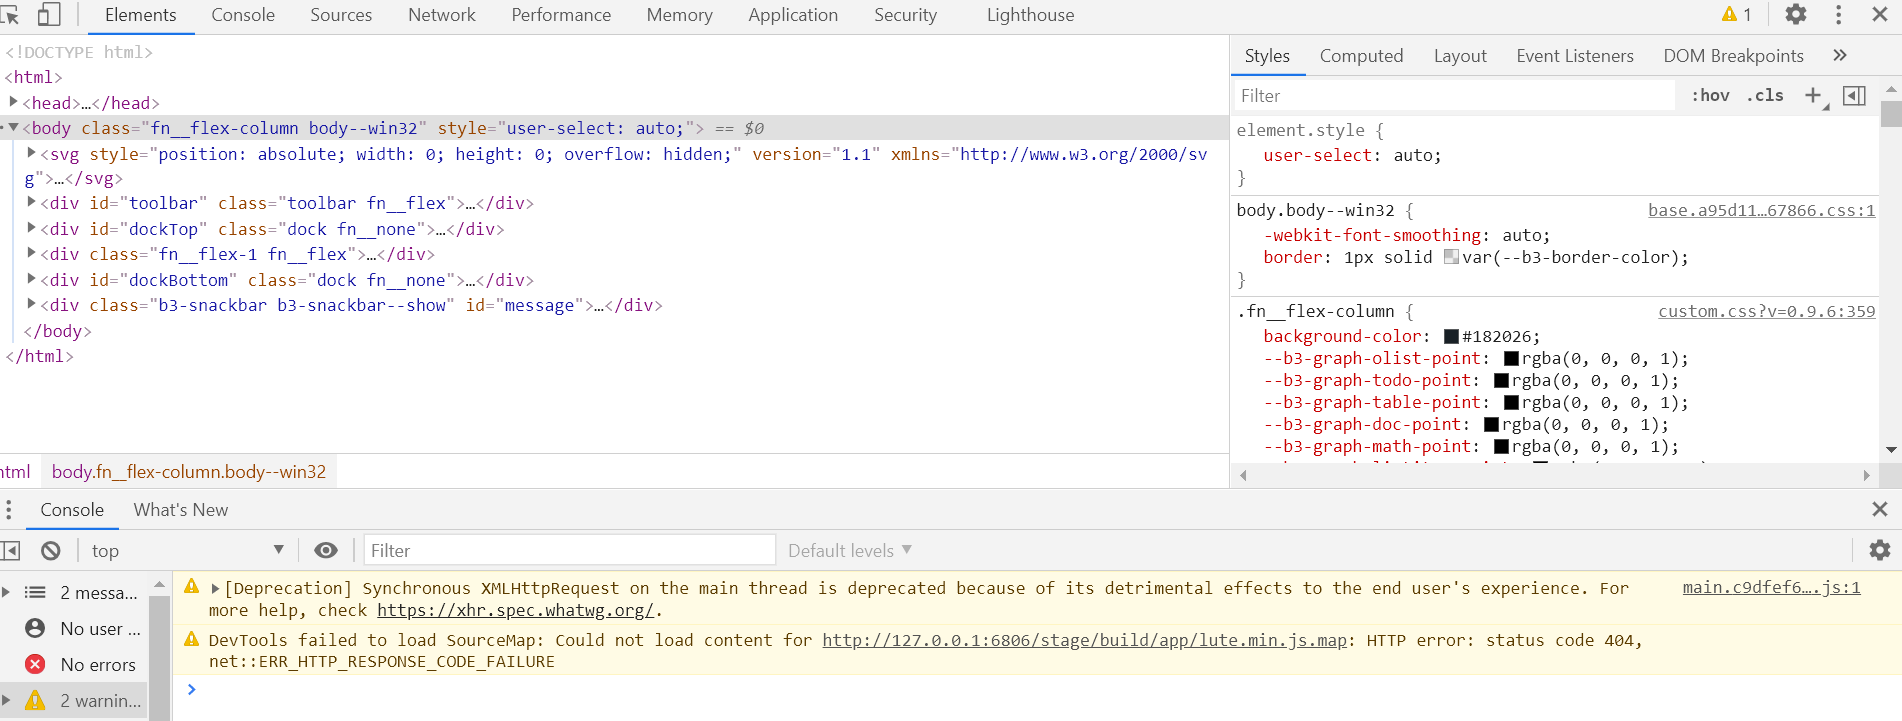
Task: Add a new style rule
Action: (1813, 95)
